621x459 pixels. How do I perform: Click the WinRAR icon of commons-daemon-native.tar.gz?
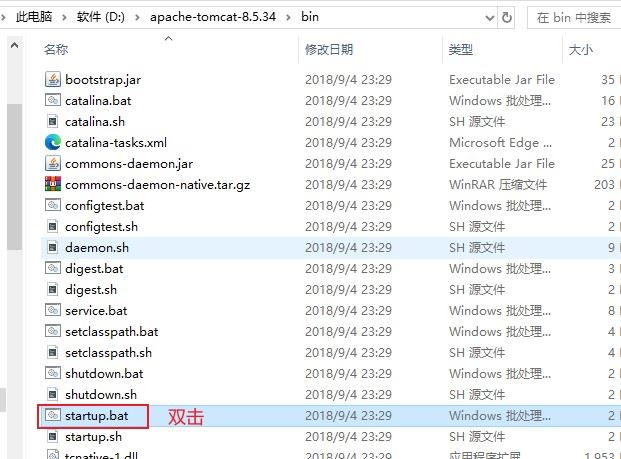point(53,184)
